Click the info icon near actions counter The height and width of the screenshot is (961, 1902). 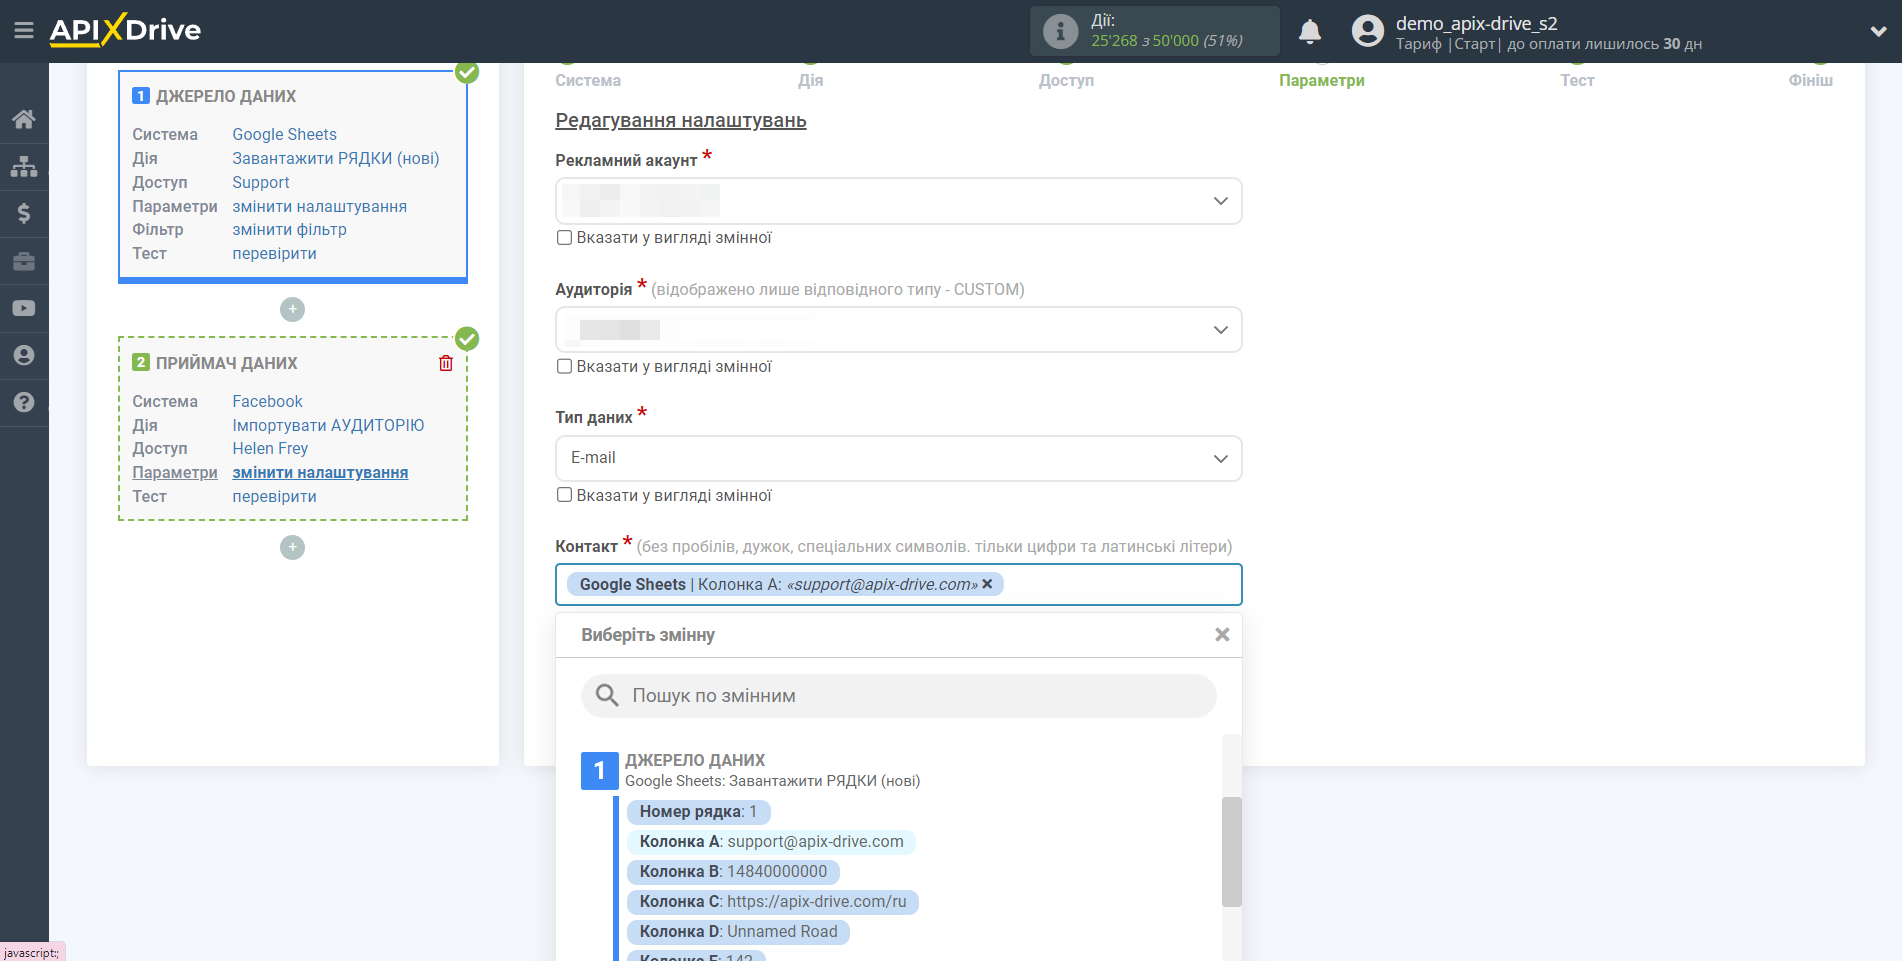[x=1060, y=31]
